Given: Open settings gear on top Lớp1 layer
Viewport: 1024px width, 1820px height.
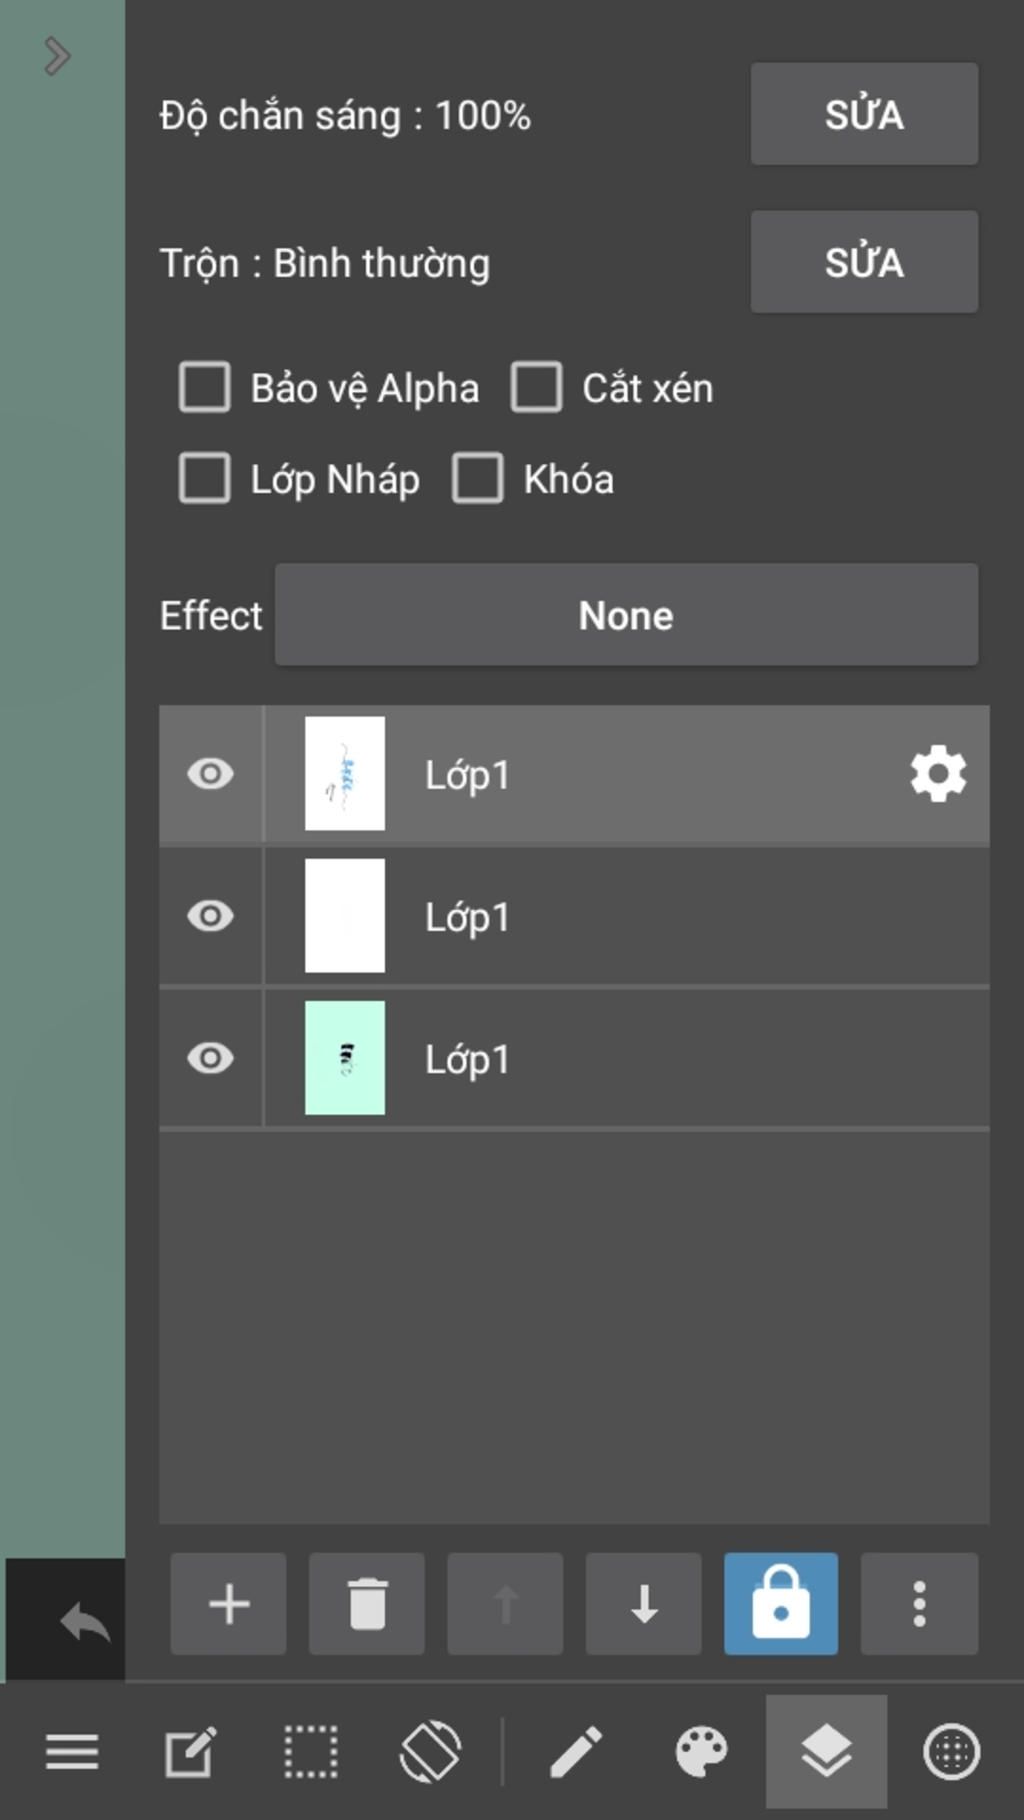Looking at the screenshot, I should click(x=937, y=773).
